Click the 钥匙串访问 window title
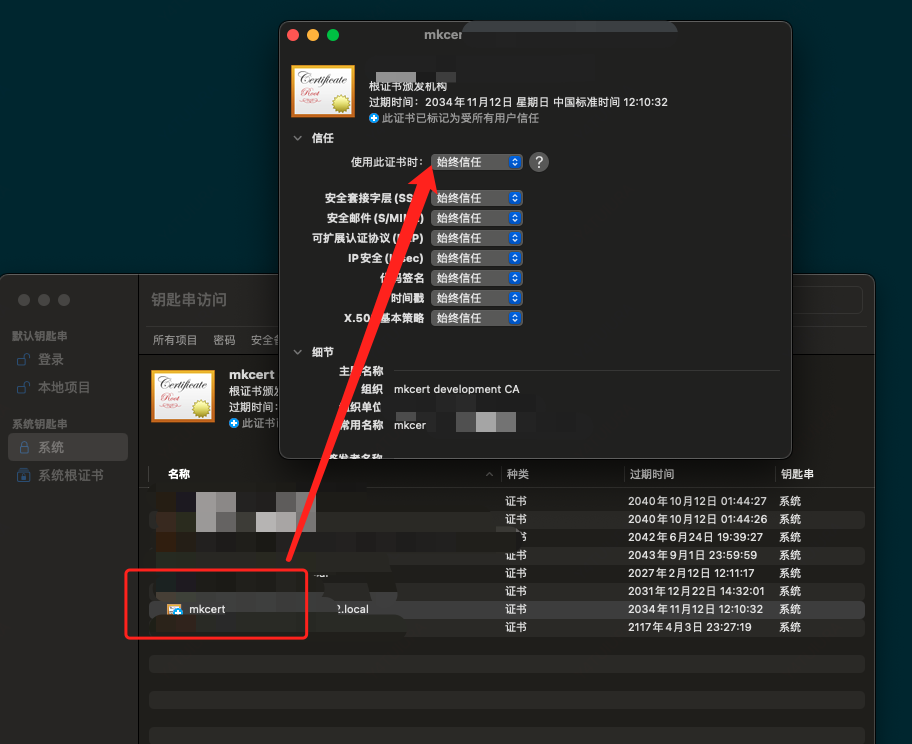The width and height of the screenshot is (912, 744). click(189, 300)
